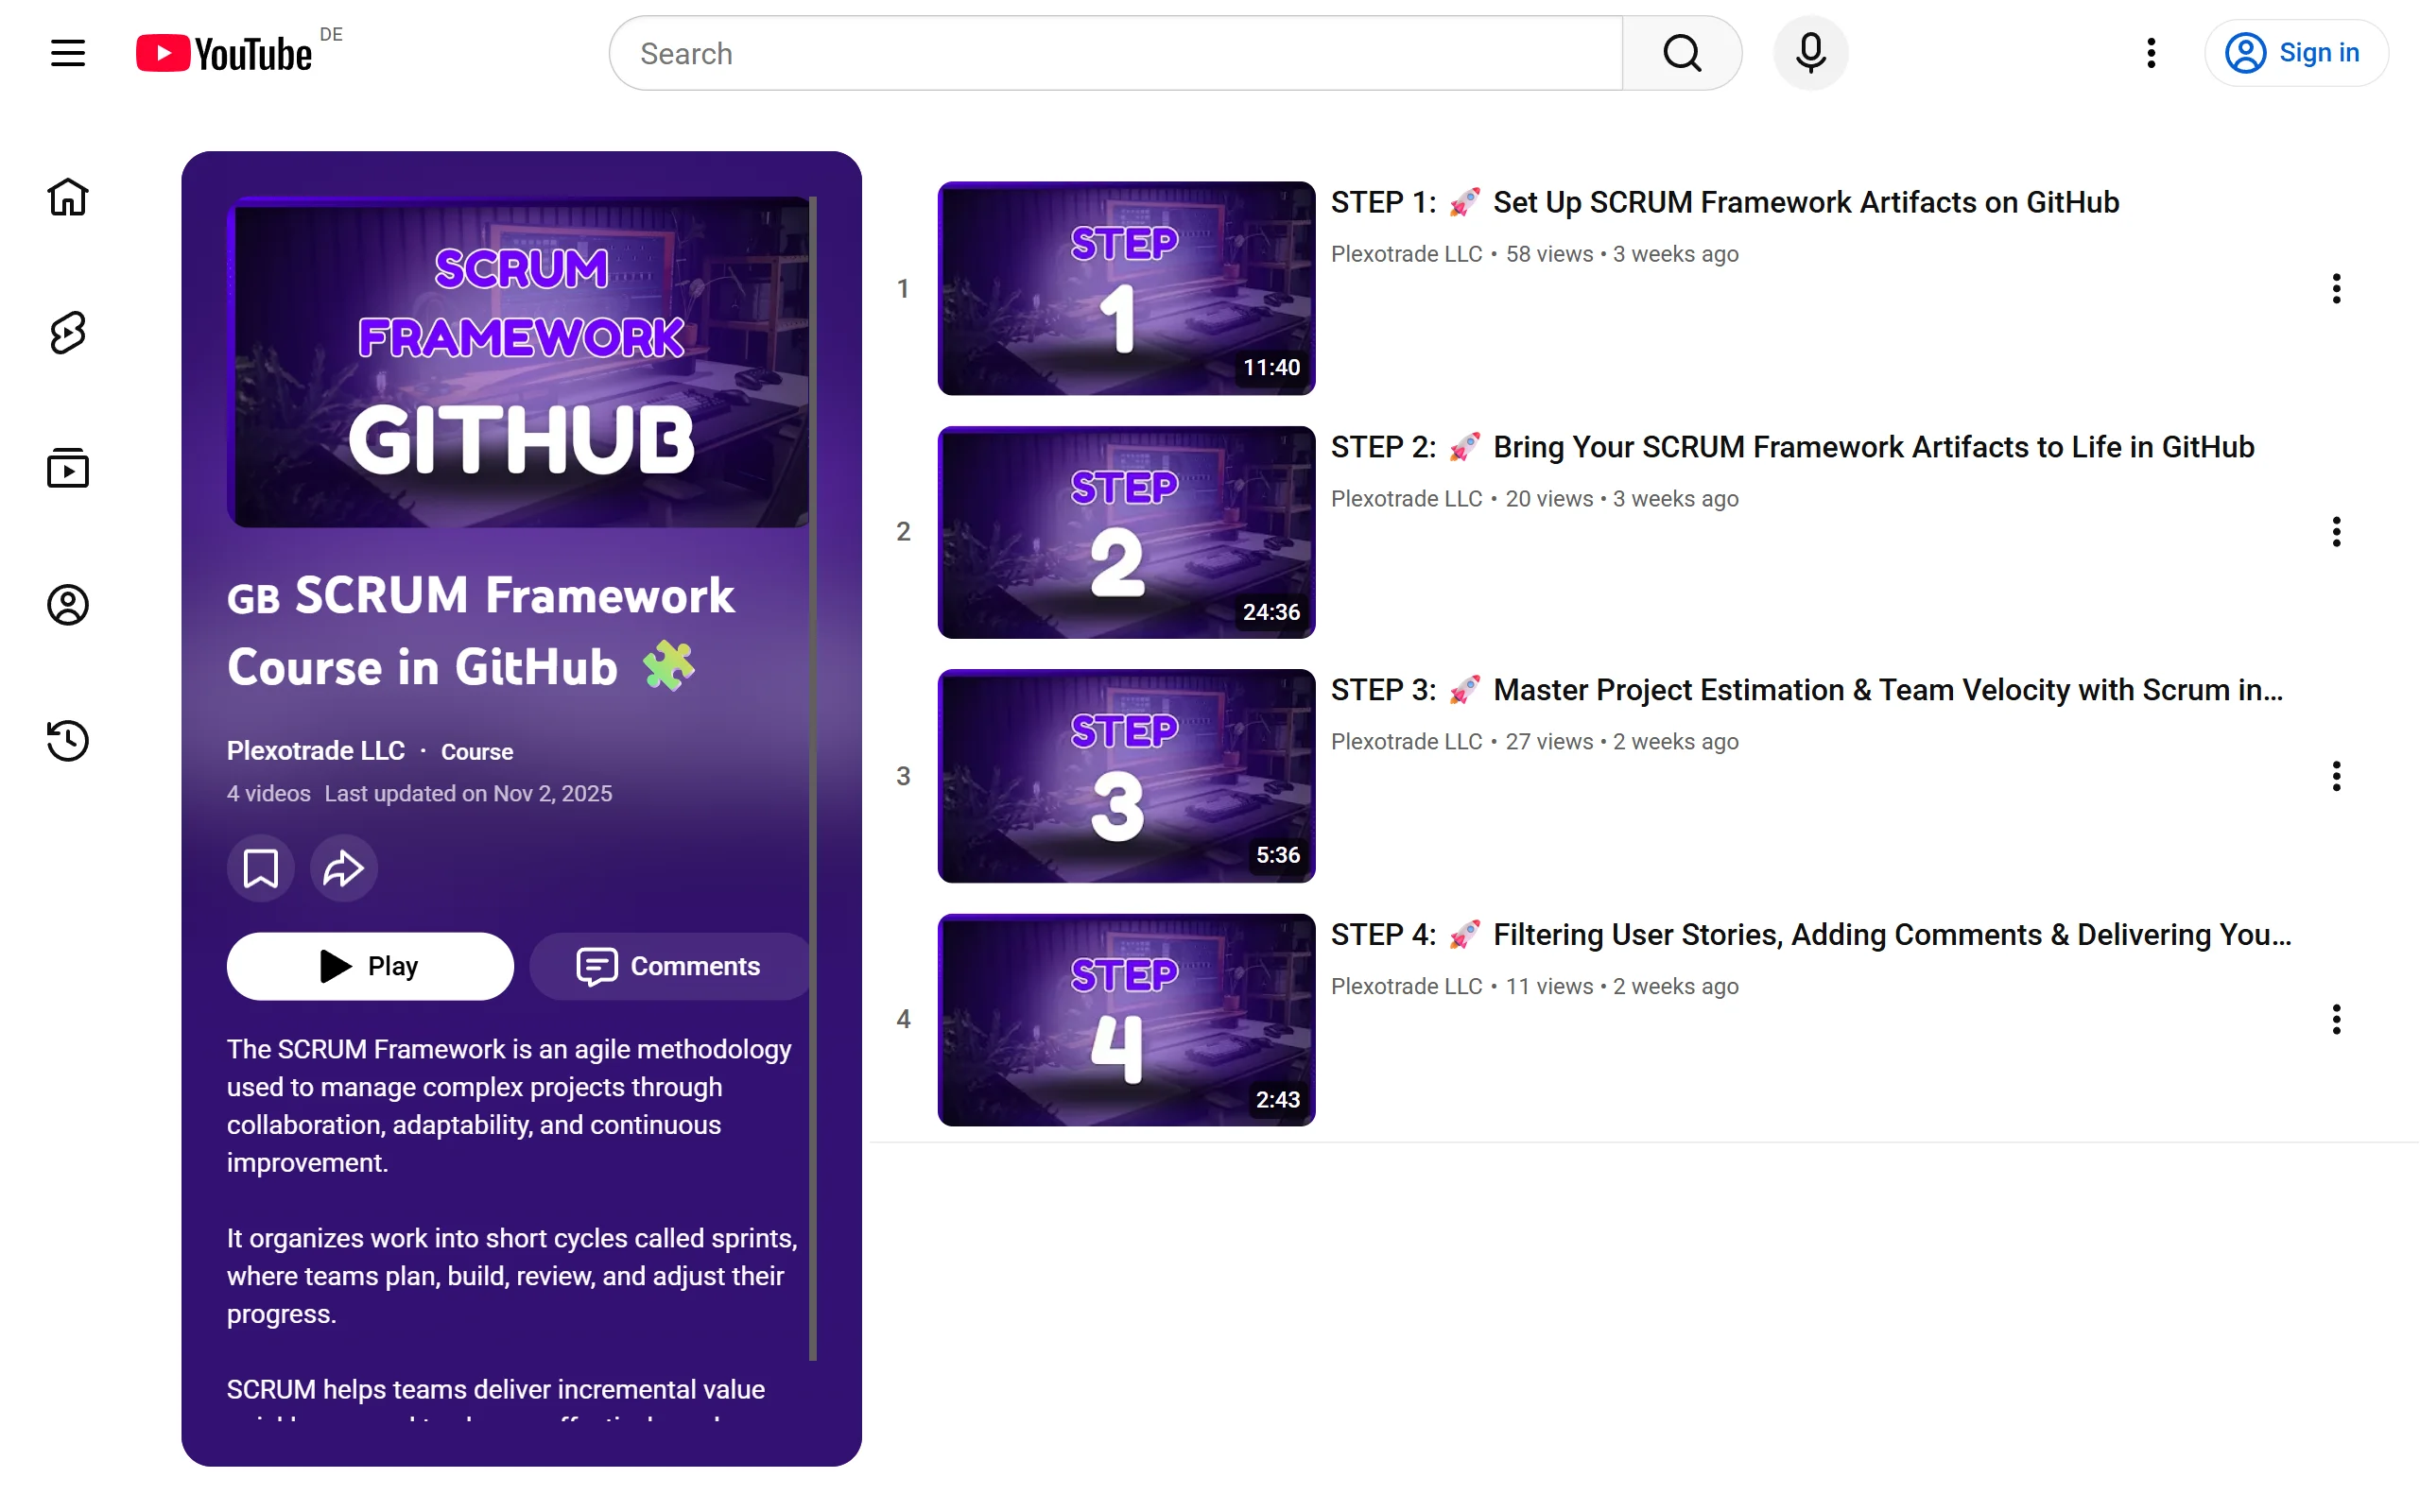Click Plexotrade LLC under STEP 3 video
This screenshot has height=1512, width=2420.
[1406, 742]
